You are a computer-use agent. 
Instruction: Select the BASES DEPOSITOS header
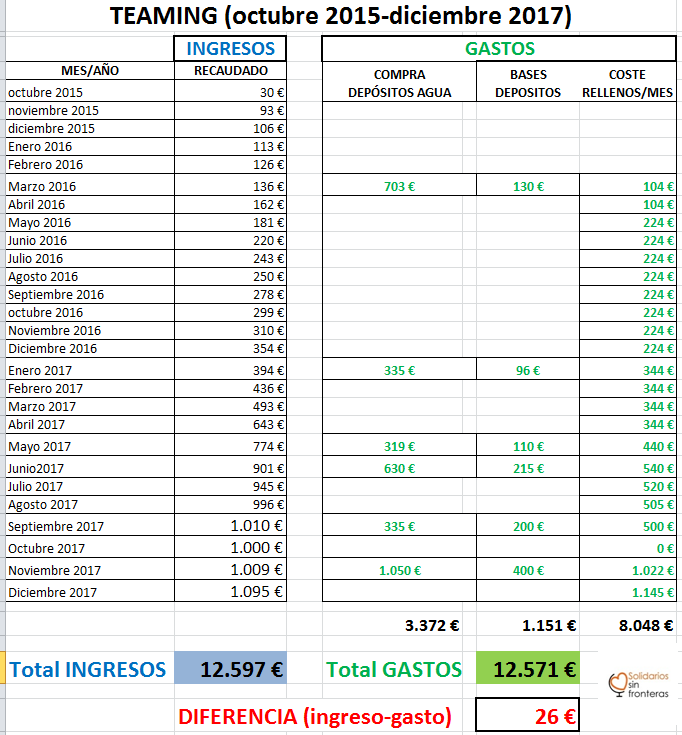(x=528, y=83)
